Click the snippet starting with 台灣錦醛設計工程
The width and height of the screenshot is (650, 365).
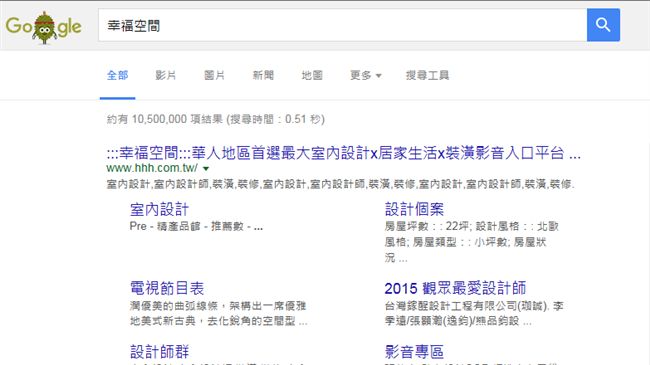pos(474,314)
